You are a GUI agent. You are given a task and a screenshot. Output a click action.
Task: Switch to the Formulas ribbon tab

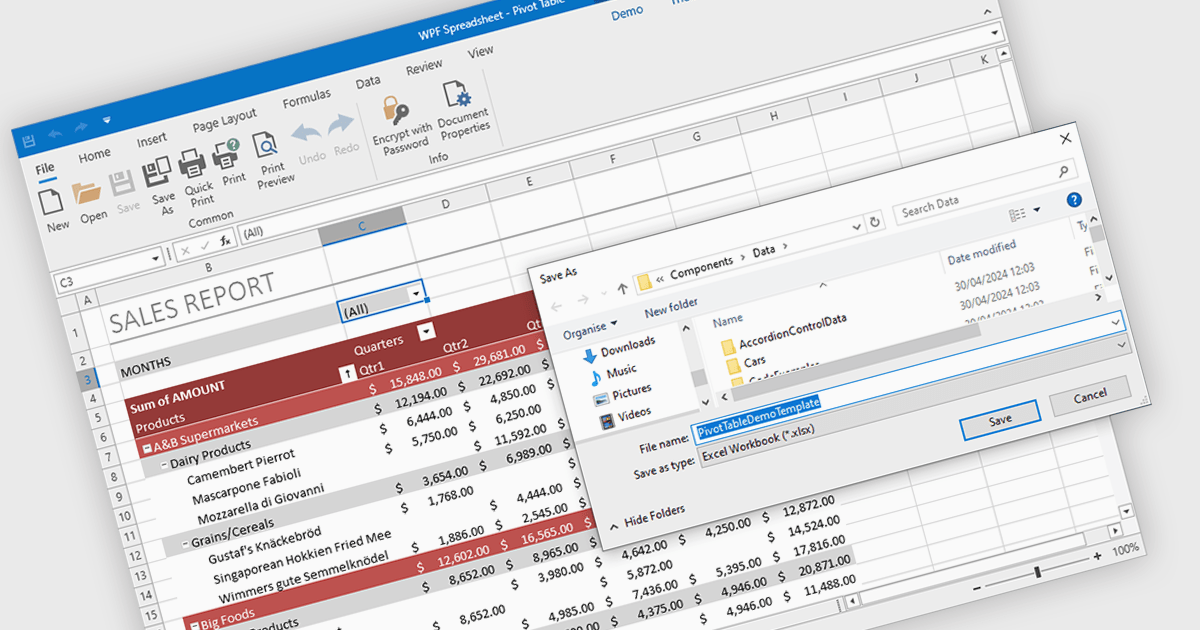(306, 98)
